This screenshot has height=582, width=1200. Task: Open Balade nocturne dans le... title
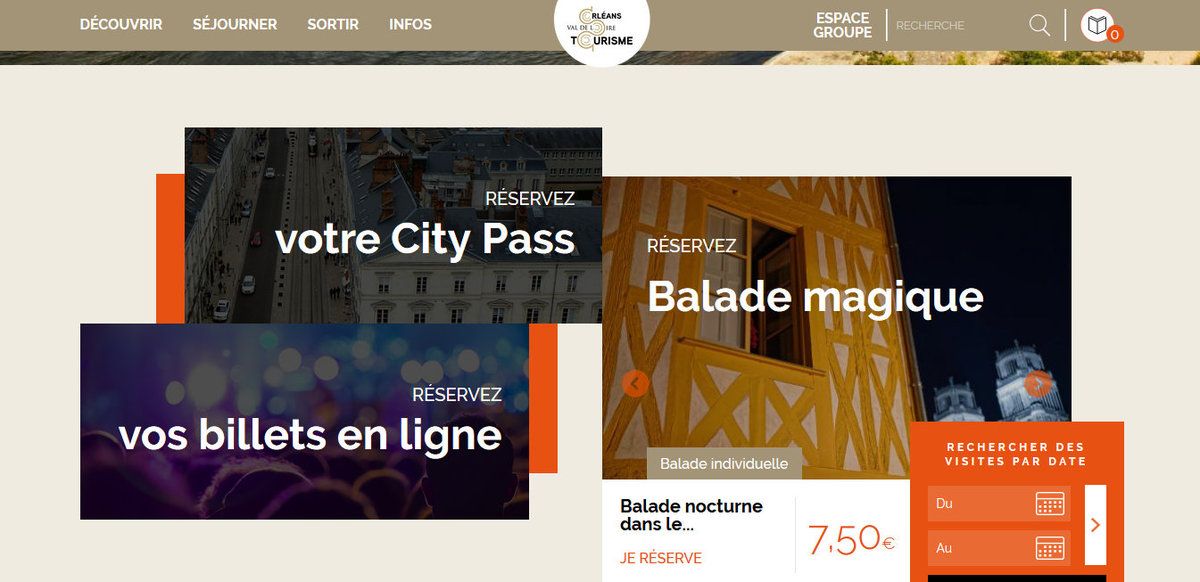click(691, 515)
